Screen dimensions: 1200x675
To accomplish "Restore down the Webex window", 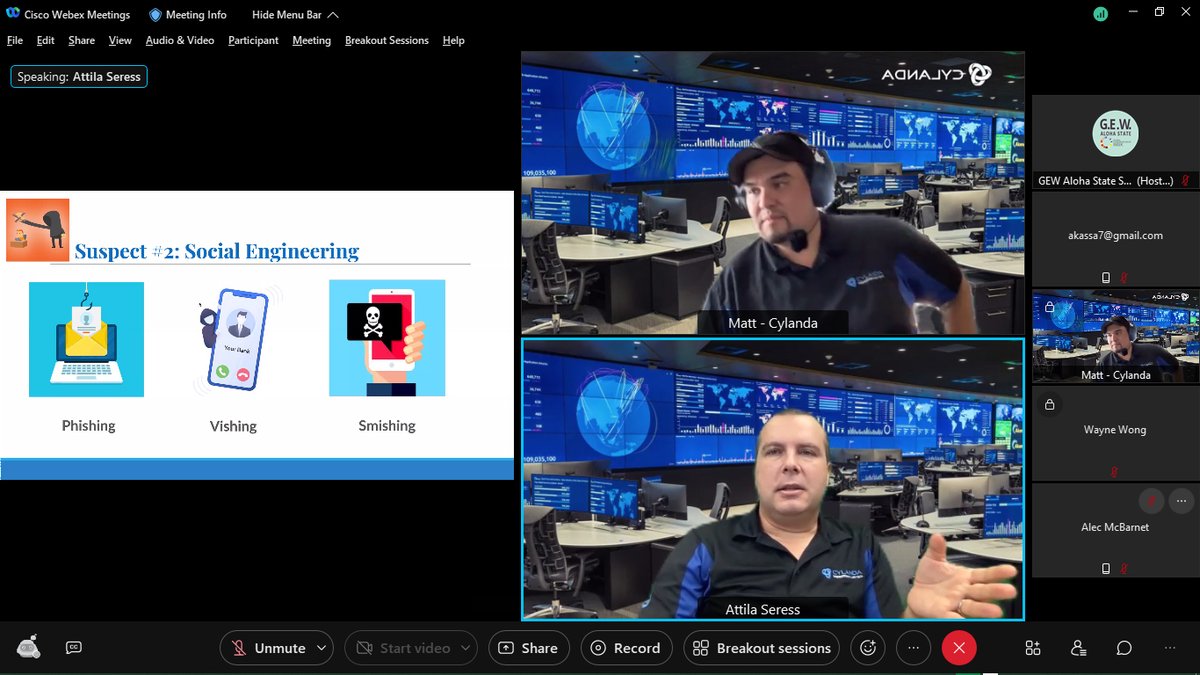I will tap(1159, 12).
